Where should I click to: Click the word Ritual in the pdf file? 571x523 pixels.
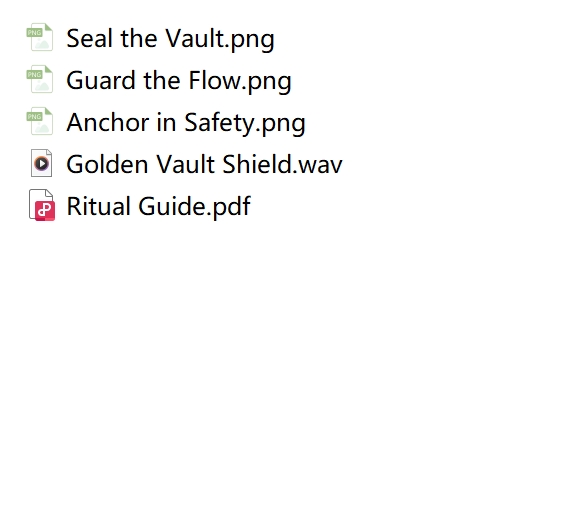(98, 206)
